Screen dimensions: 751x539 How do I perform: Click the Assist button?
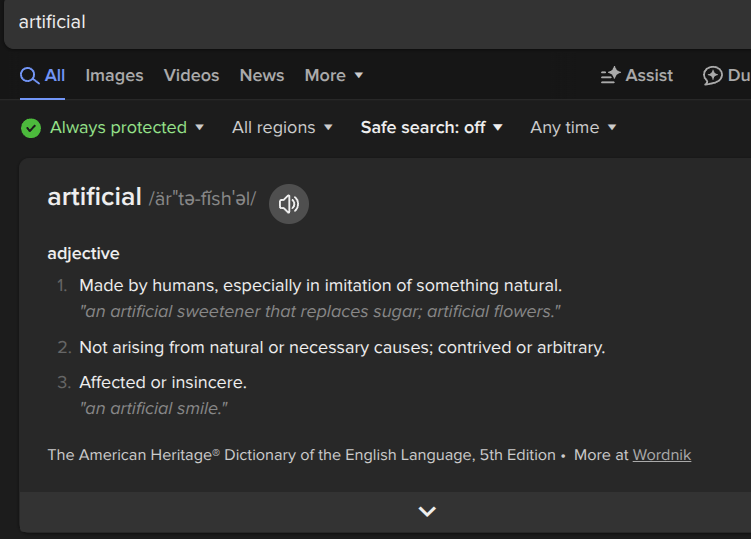[x=637, y=75]
